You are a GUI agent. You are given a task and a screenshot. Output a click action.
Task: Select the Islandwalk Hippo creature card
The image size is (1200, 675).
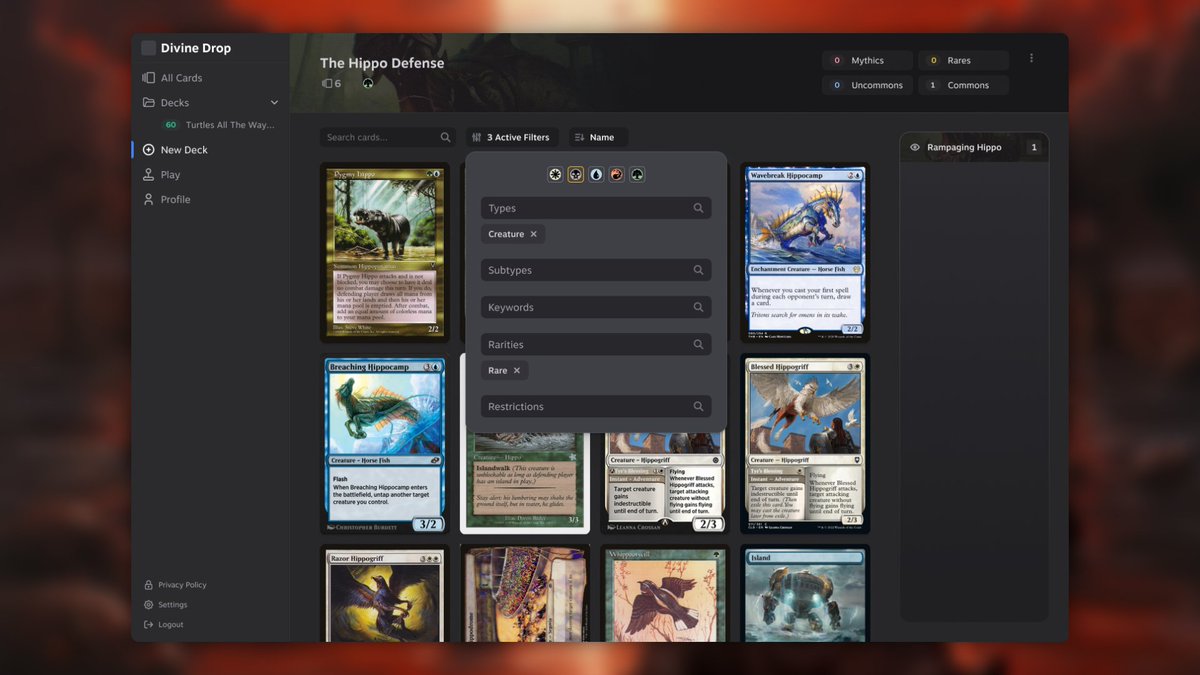point(525,482)
